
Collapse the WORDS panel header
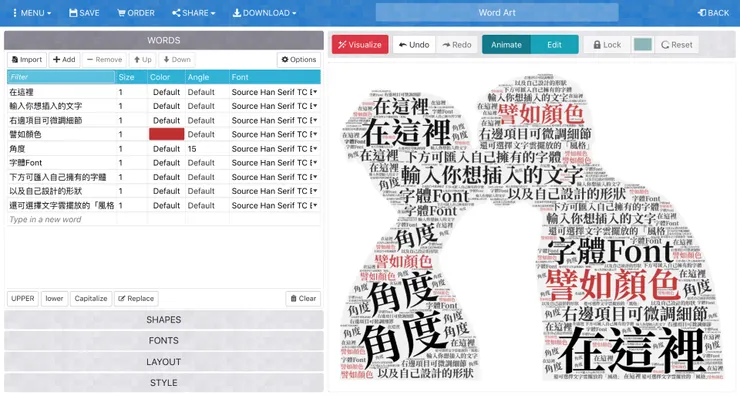pyautogui.click(x=164, y=41)
